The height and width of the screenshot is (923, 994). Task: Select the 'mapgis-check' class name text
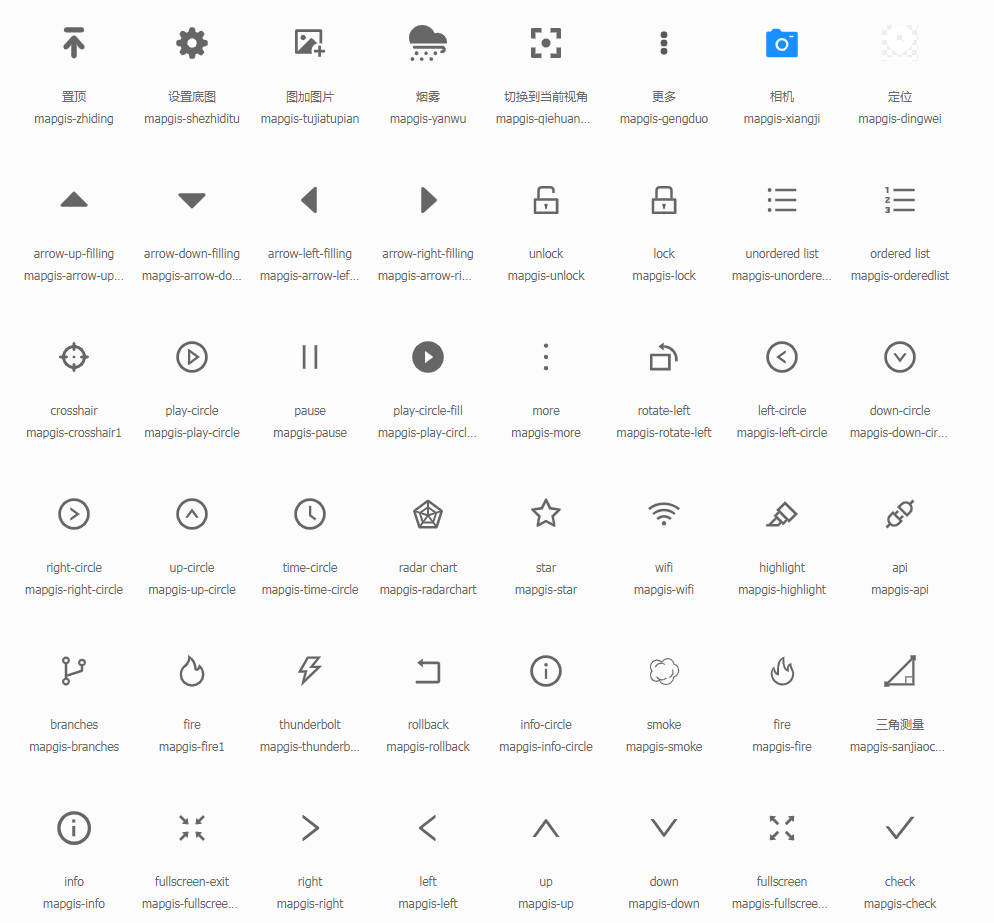(x=900, y=903)
